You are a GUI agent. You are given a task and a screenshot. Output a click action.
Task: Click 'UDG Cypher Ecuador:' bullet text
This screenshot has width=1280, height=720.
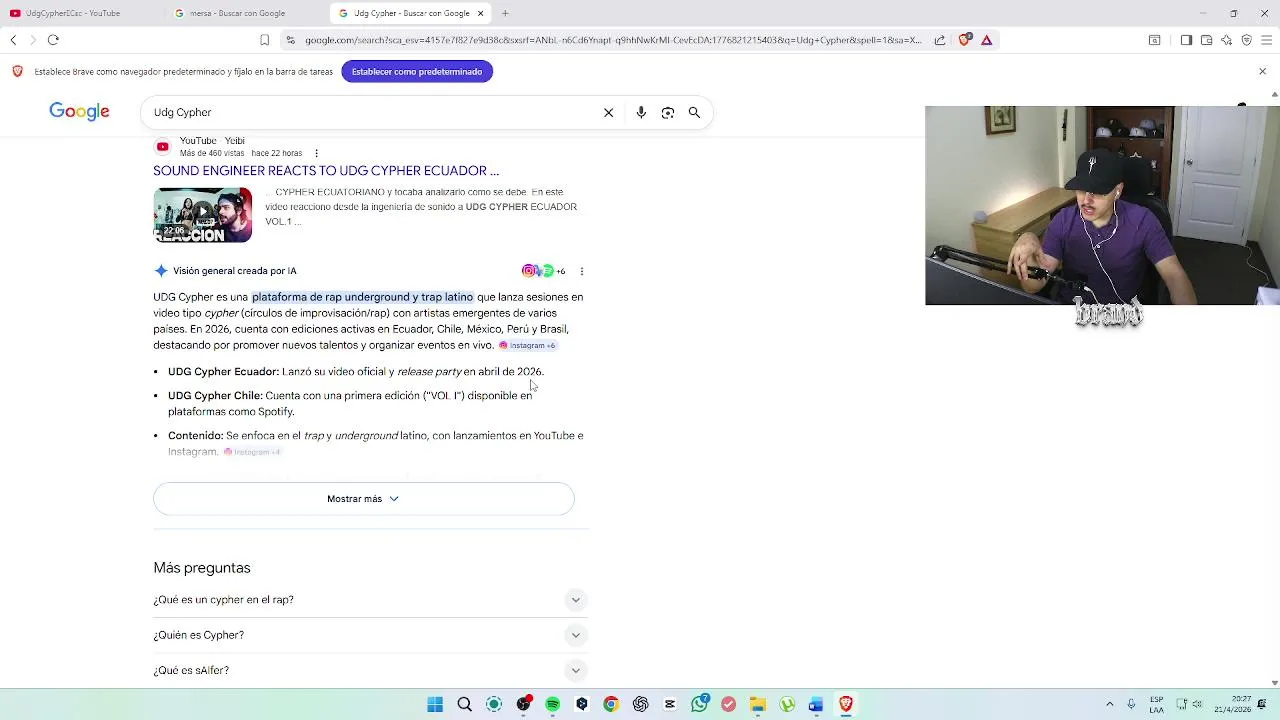click(223, 372)
